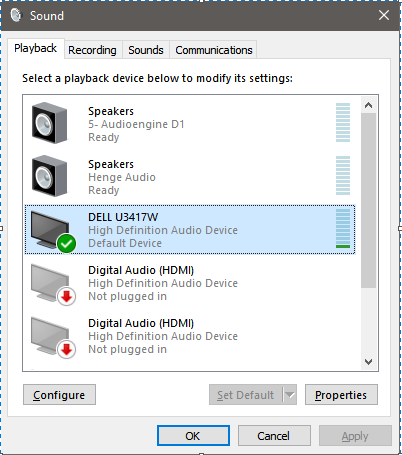Click the "Default Device" status text

click(125, 243)
